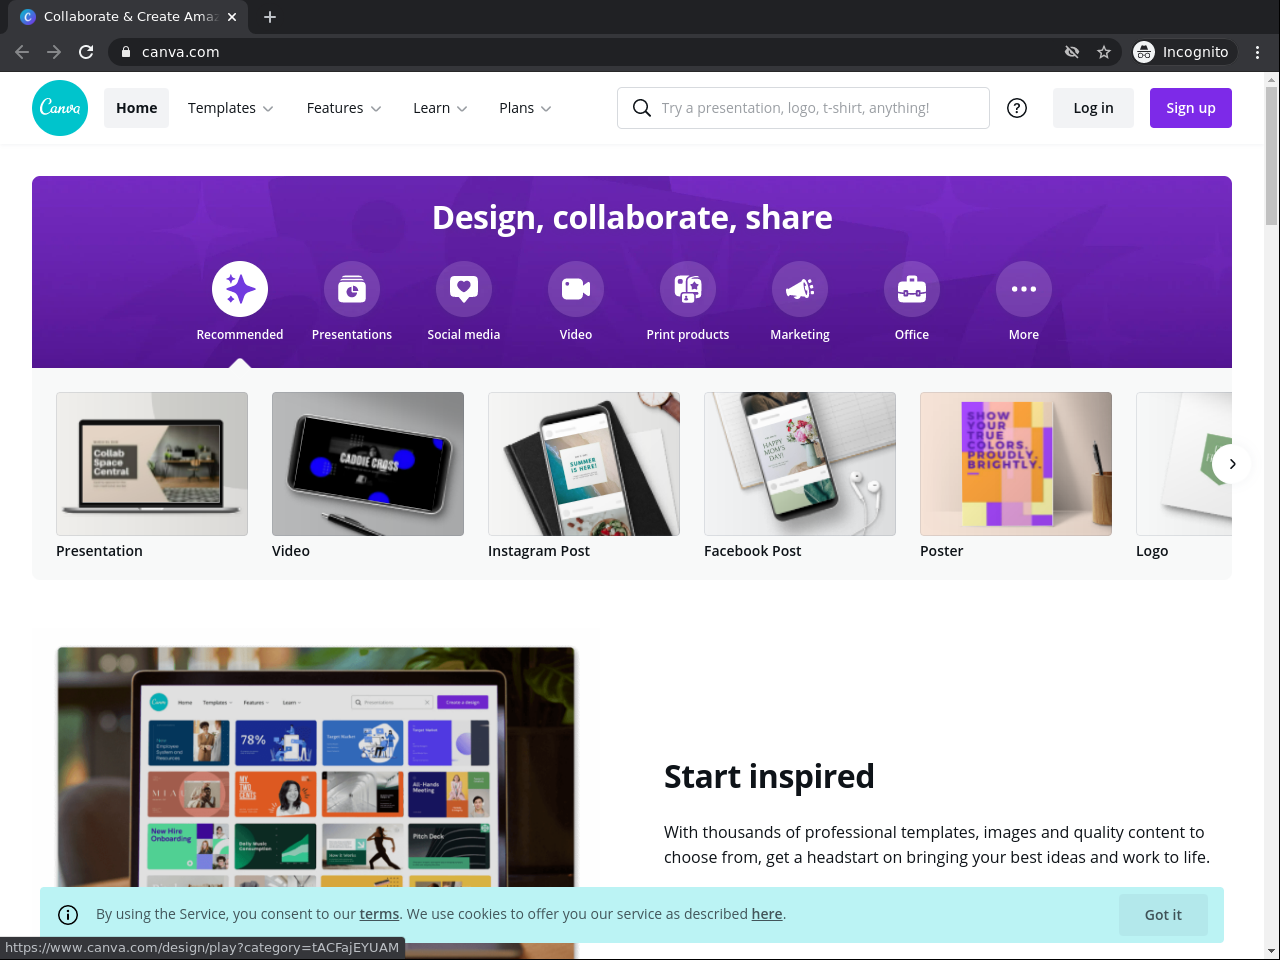View site info via the lock icon
The height and width of the screenshot is (960, 1280).
(126, 52)
